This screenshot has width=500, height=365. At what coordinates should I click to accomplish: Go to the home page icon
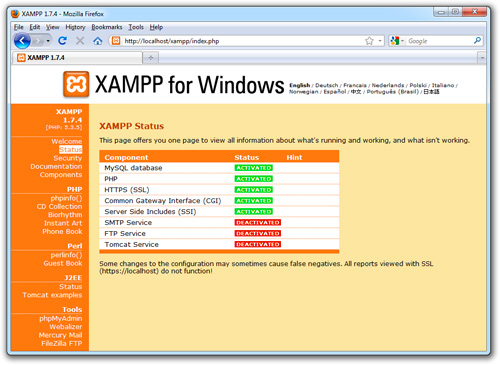pyautogui.click(x=98, y=41)
